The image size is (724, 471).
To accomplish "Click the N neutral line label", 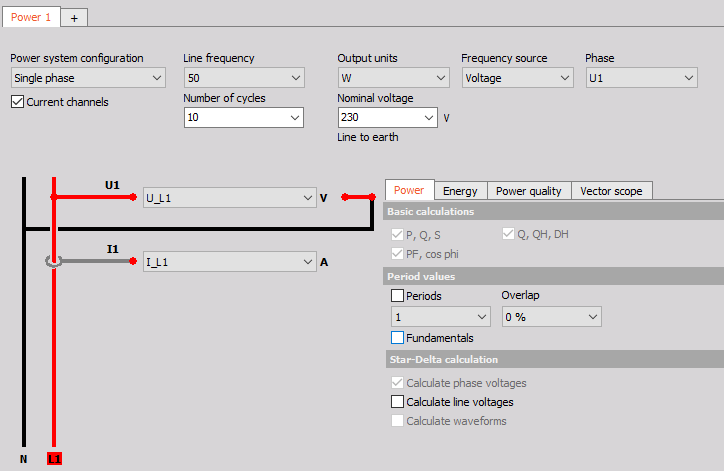I will [x=24, y=459].
